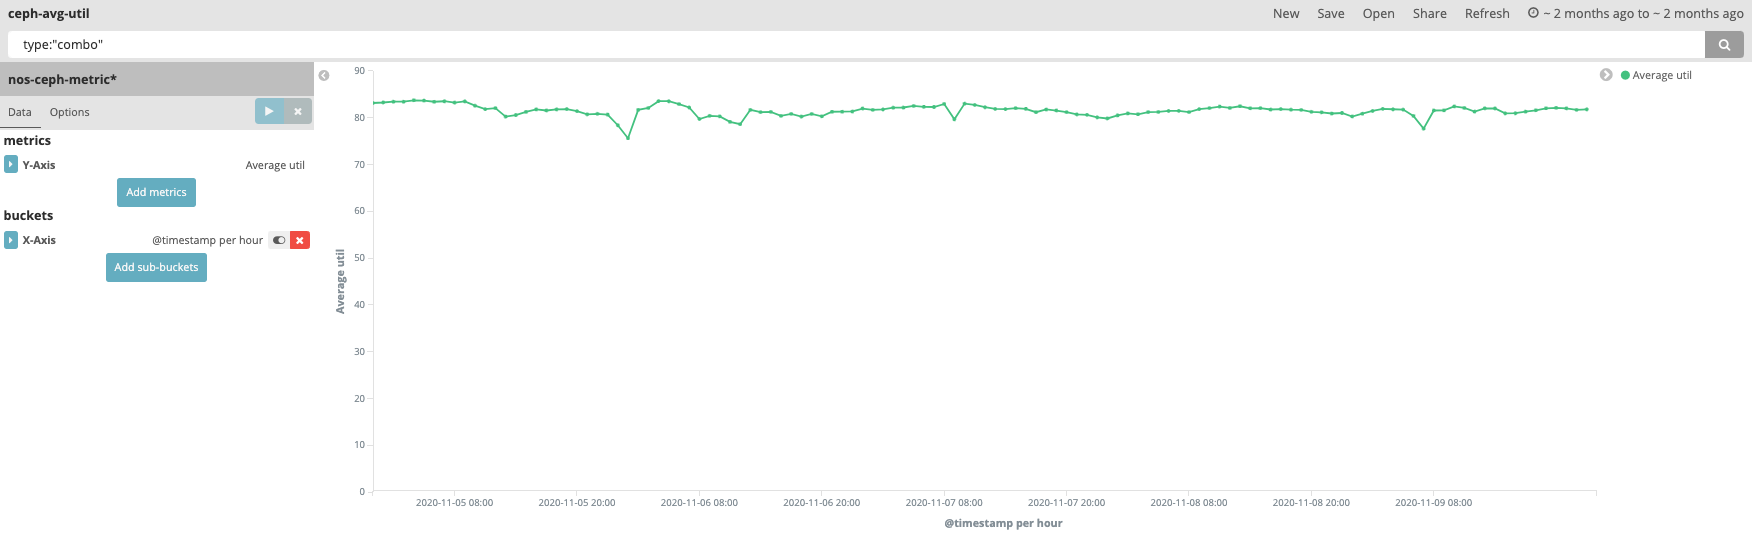Click the Average util metric label
Screen dimensions: 1752x534
coord(275,165)
